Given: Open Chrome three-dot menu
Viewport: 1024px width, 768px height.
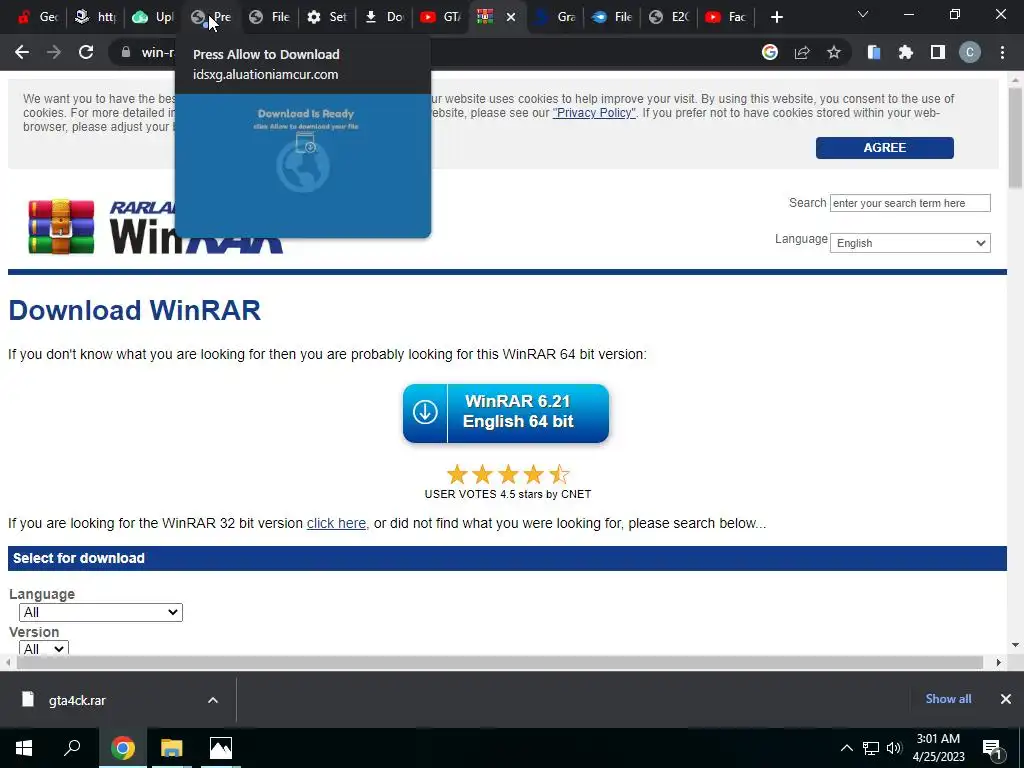Looking at the screenshot, I should 1002,52.
